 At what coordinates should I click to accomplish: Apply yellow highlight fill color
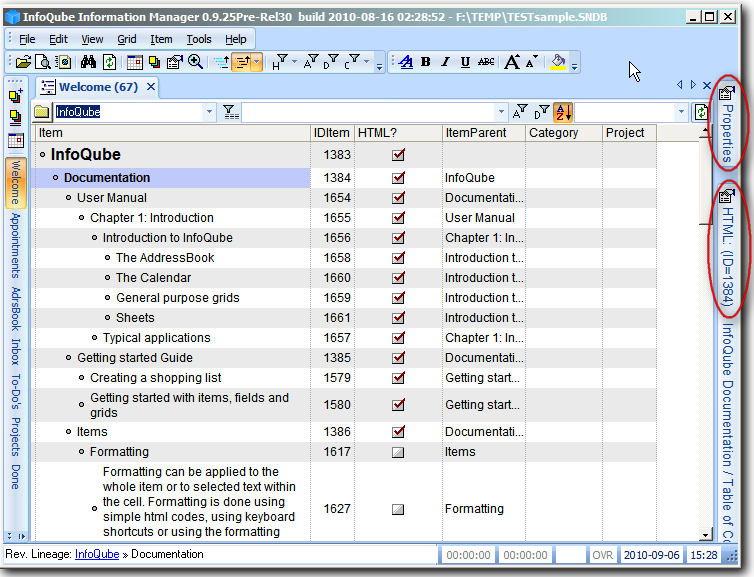558,62
